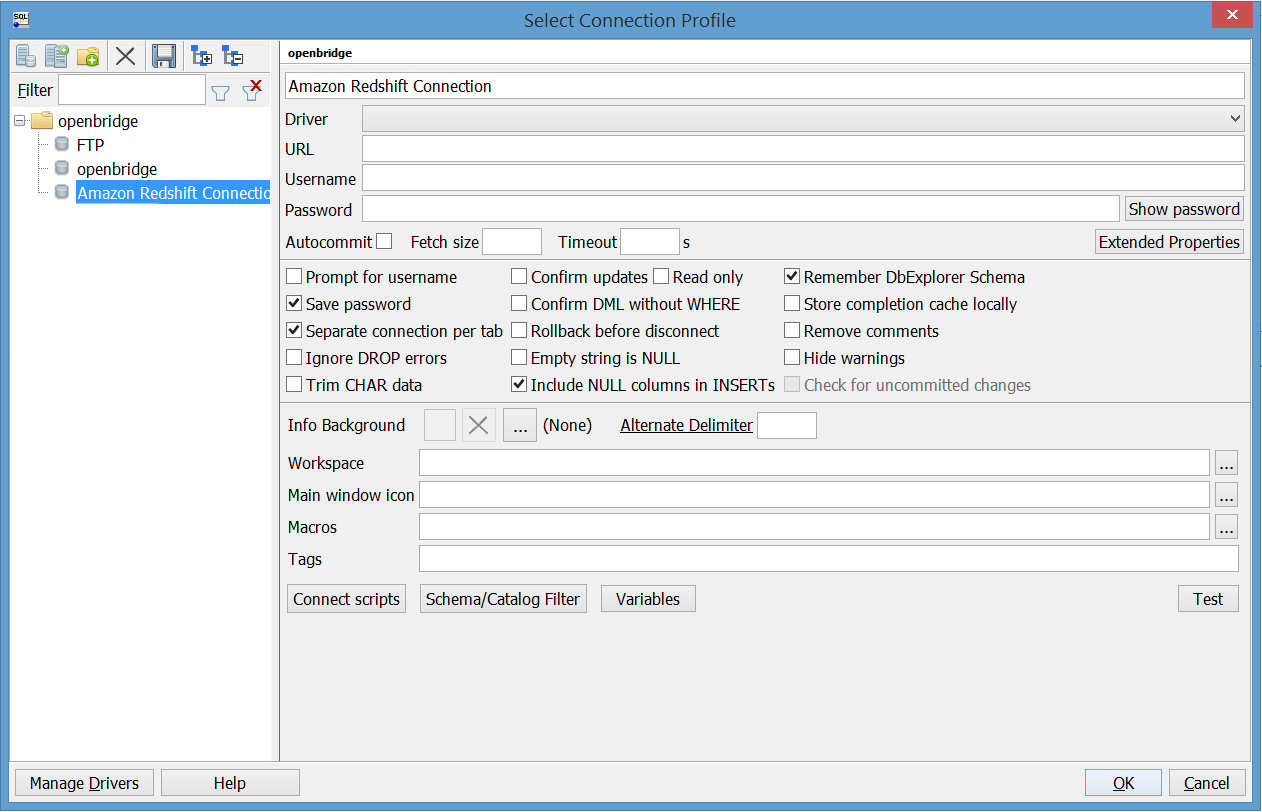Open the Driver dropdown list
The height and width of the screenshot is (812, 1262).
coord(803,119)
